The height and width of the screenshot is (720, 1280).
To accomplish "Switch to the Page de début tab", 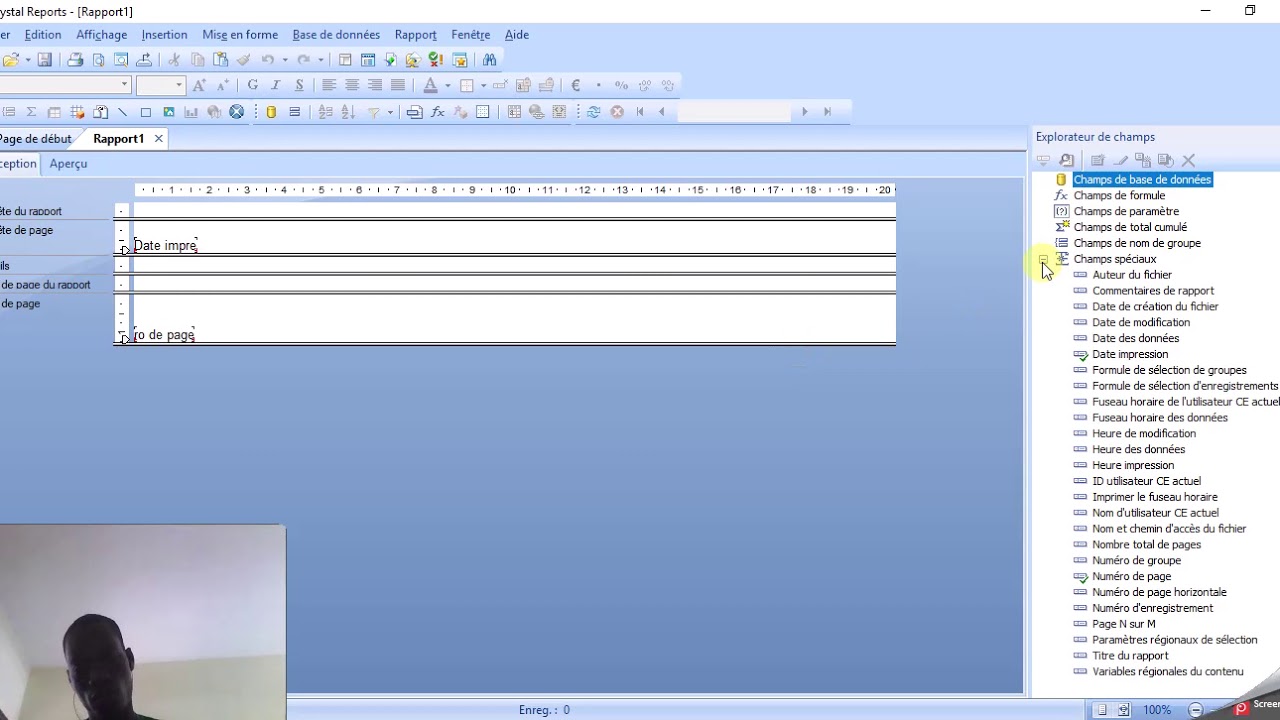I will [35, 139].
